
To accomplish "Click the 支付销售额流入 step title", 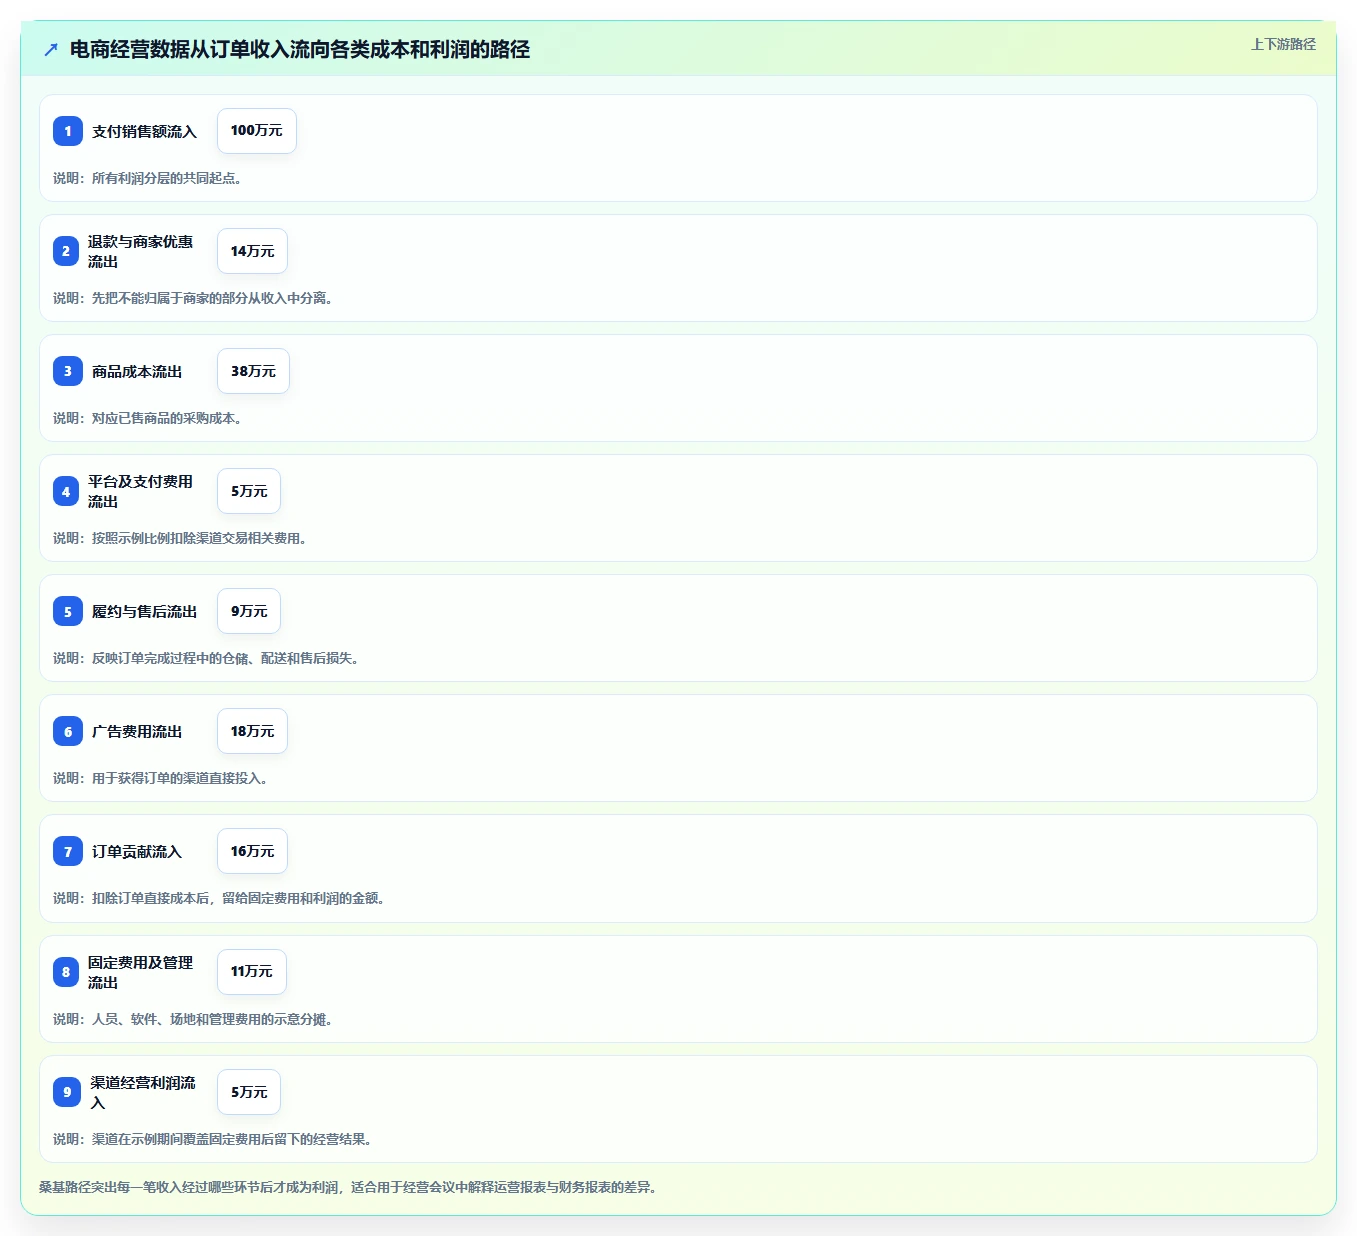I will (x=144, y=131).
